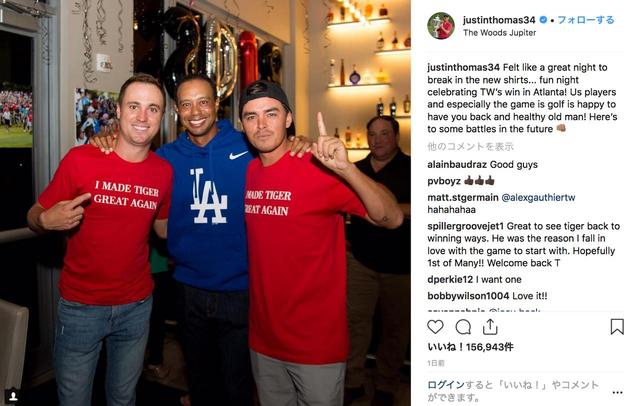Open dperkie12 commenter profile

pyautogui.click(x=450, y=280)
